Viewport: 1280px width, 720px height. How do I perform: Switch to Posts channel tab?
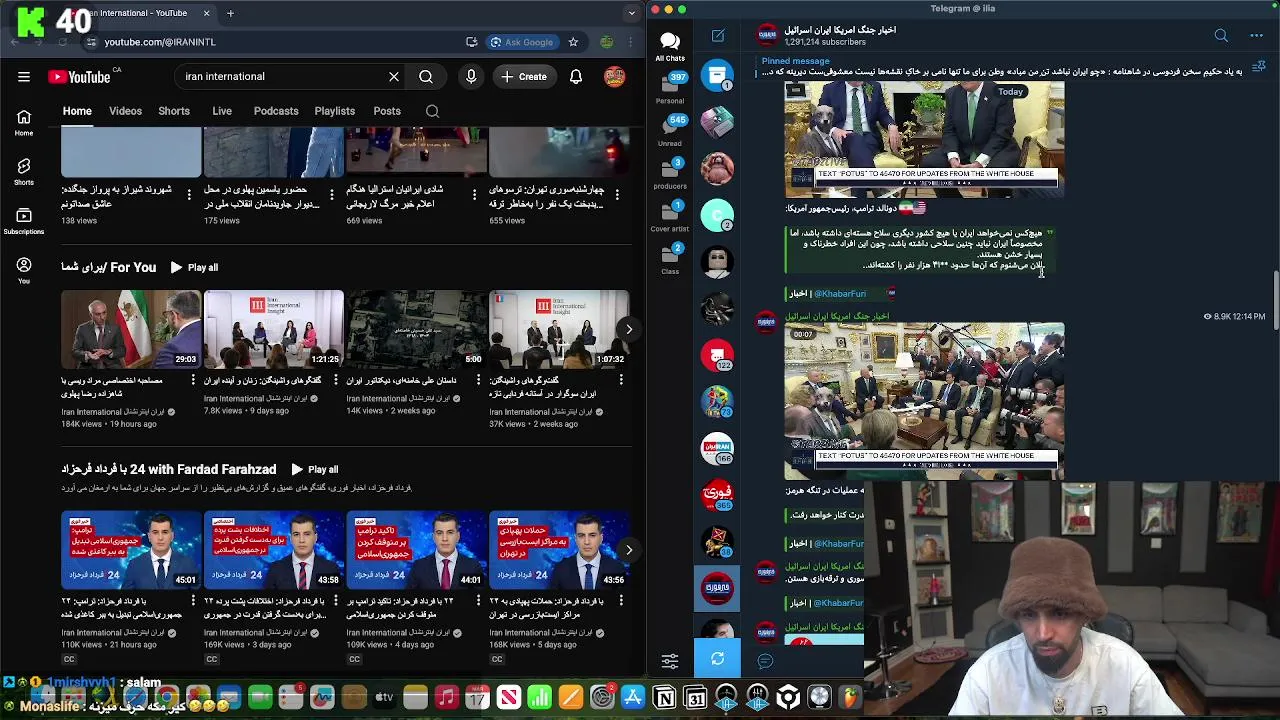click(x=387, y=111)
